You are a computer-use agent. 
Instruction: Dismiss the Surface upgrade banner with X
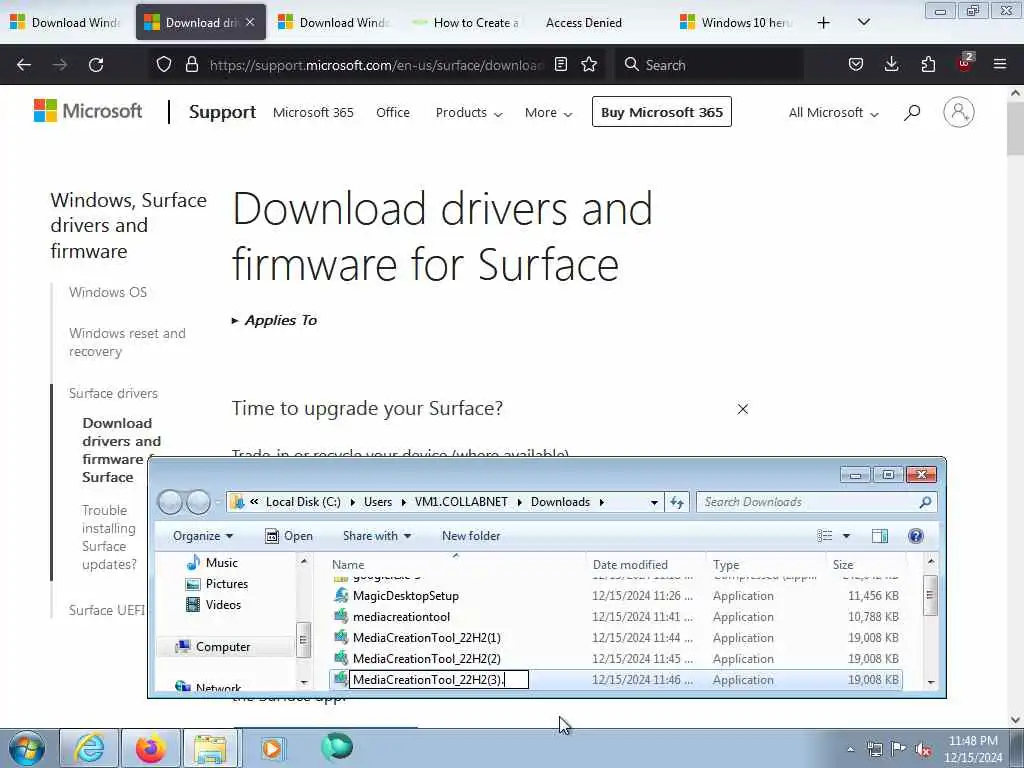coord(743,409)
